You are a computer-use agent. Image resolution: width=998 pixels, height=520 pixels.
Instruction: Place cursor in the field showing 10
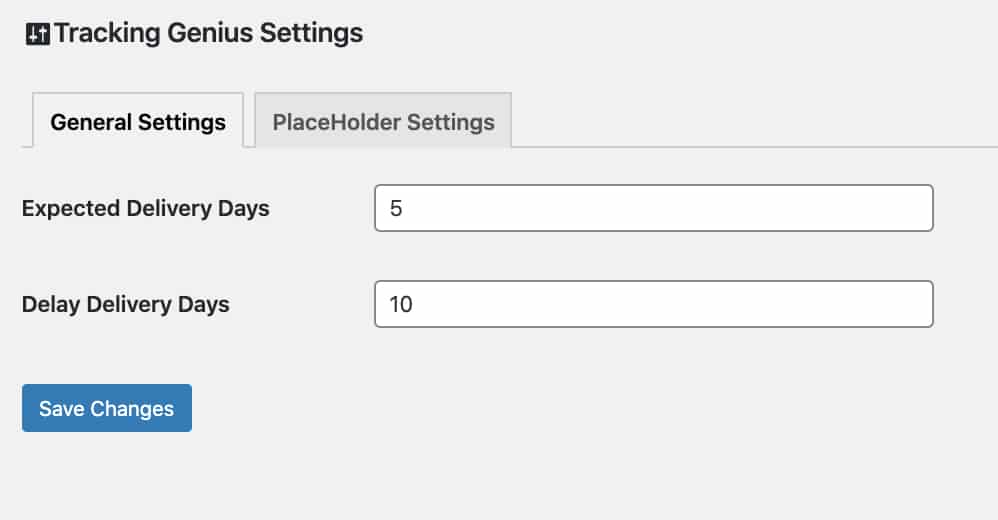[x=653, y=304]
